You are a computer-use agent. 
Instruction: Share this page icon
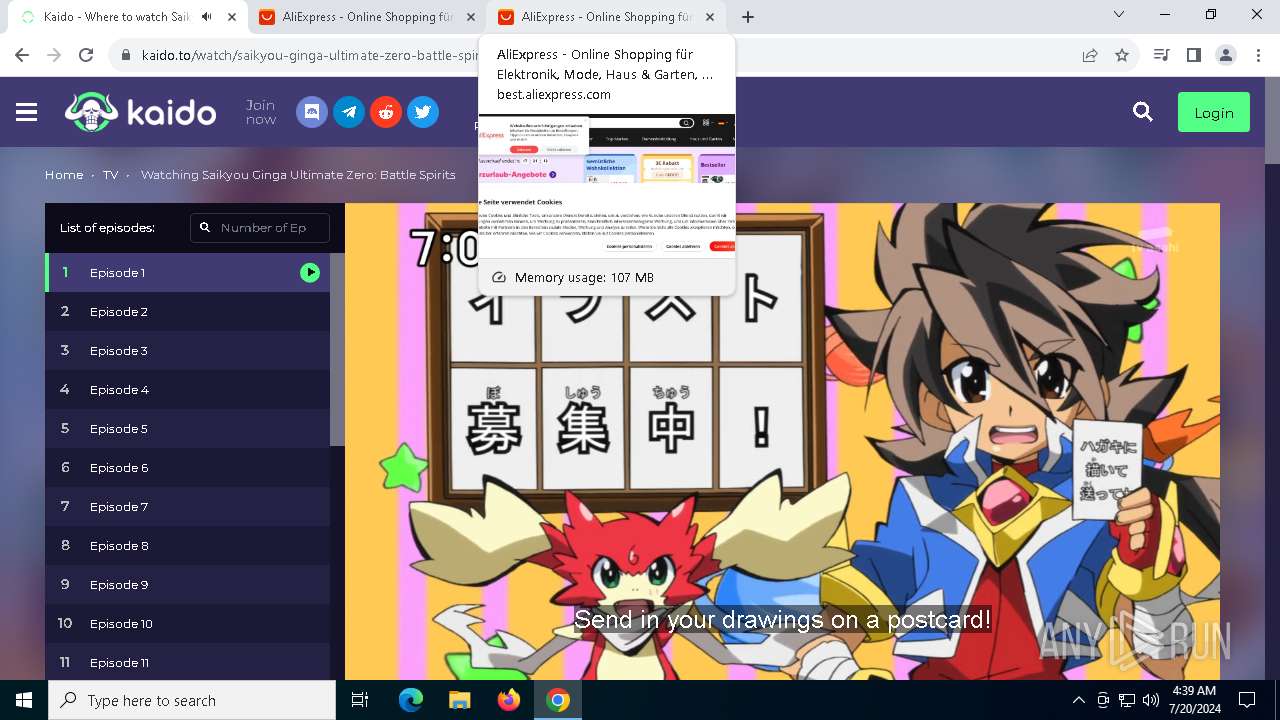1090,55
